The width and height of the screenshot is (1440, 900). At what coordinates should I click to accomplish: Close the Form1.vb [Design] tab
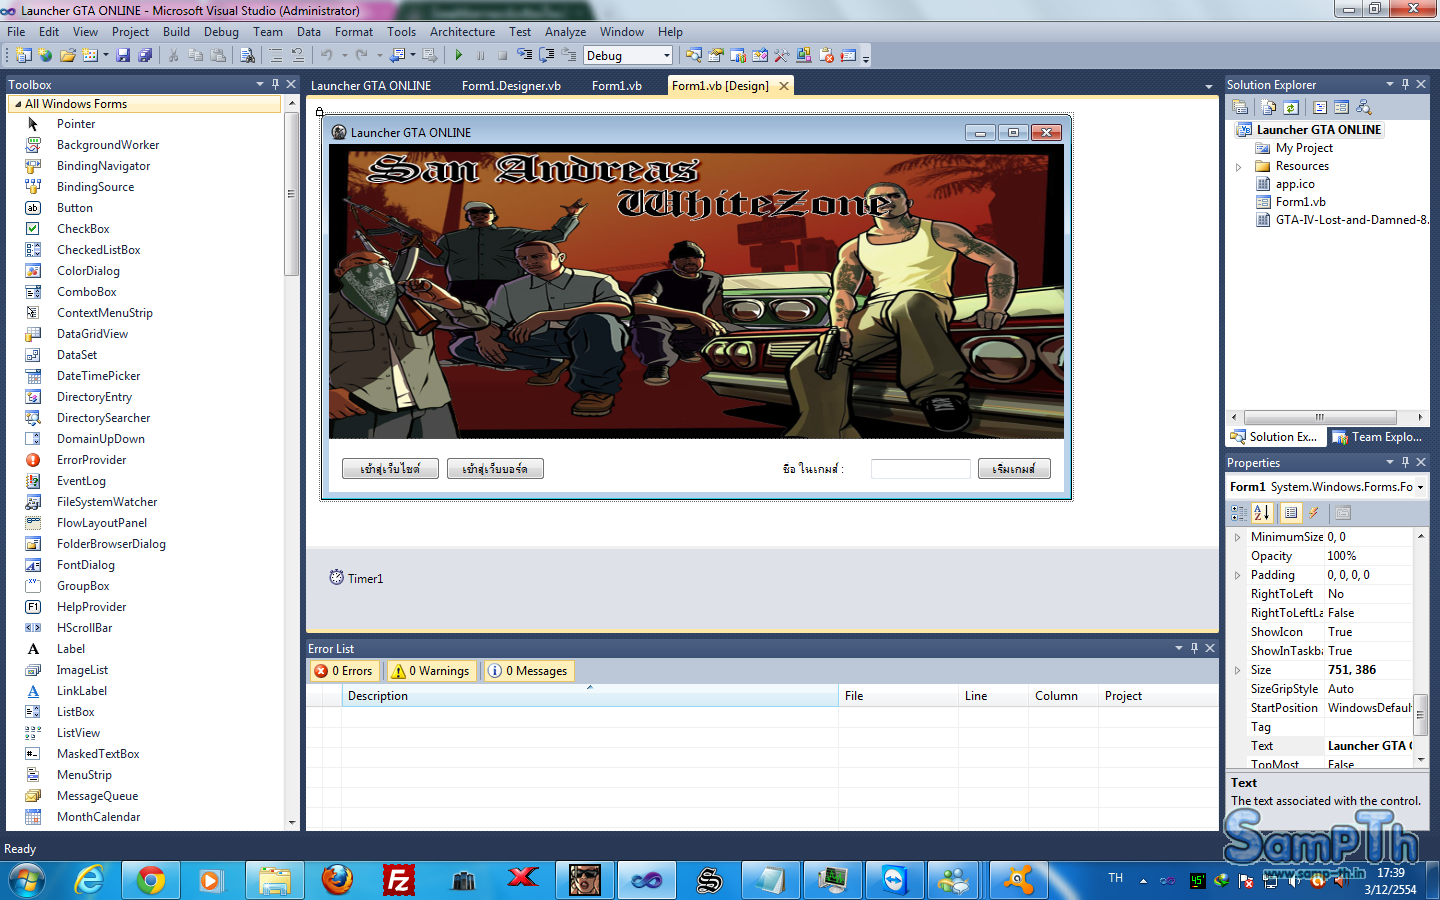tap(784, 86)
